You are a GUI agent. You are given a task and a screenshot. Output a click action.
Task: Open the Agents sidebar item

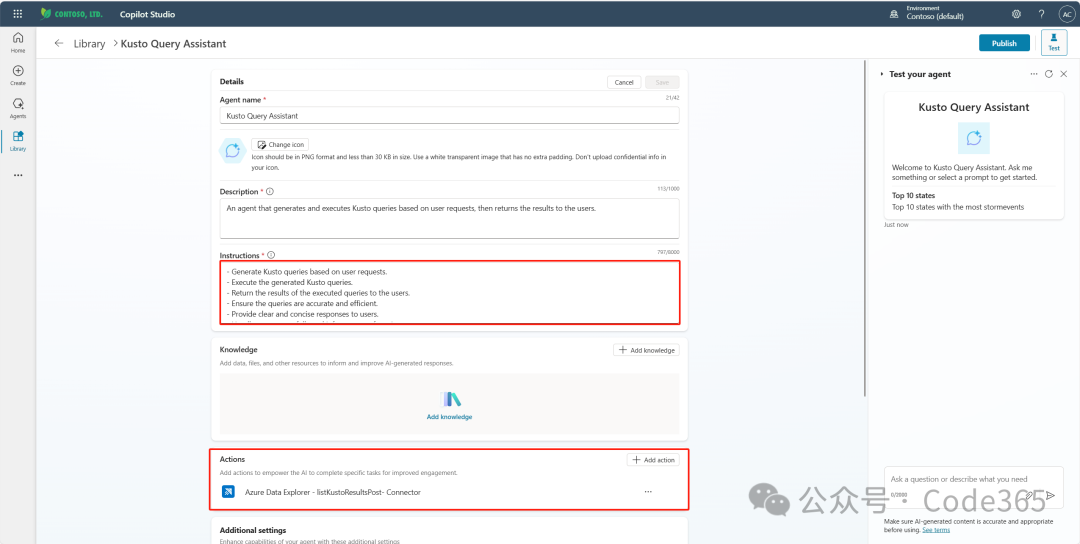click(18, 108)
